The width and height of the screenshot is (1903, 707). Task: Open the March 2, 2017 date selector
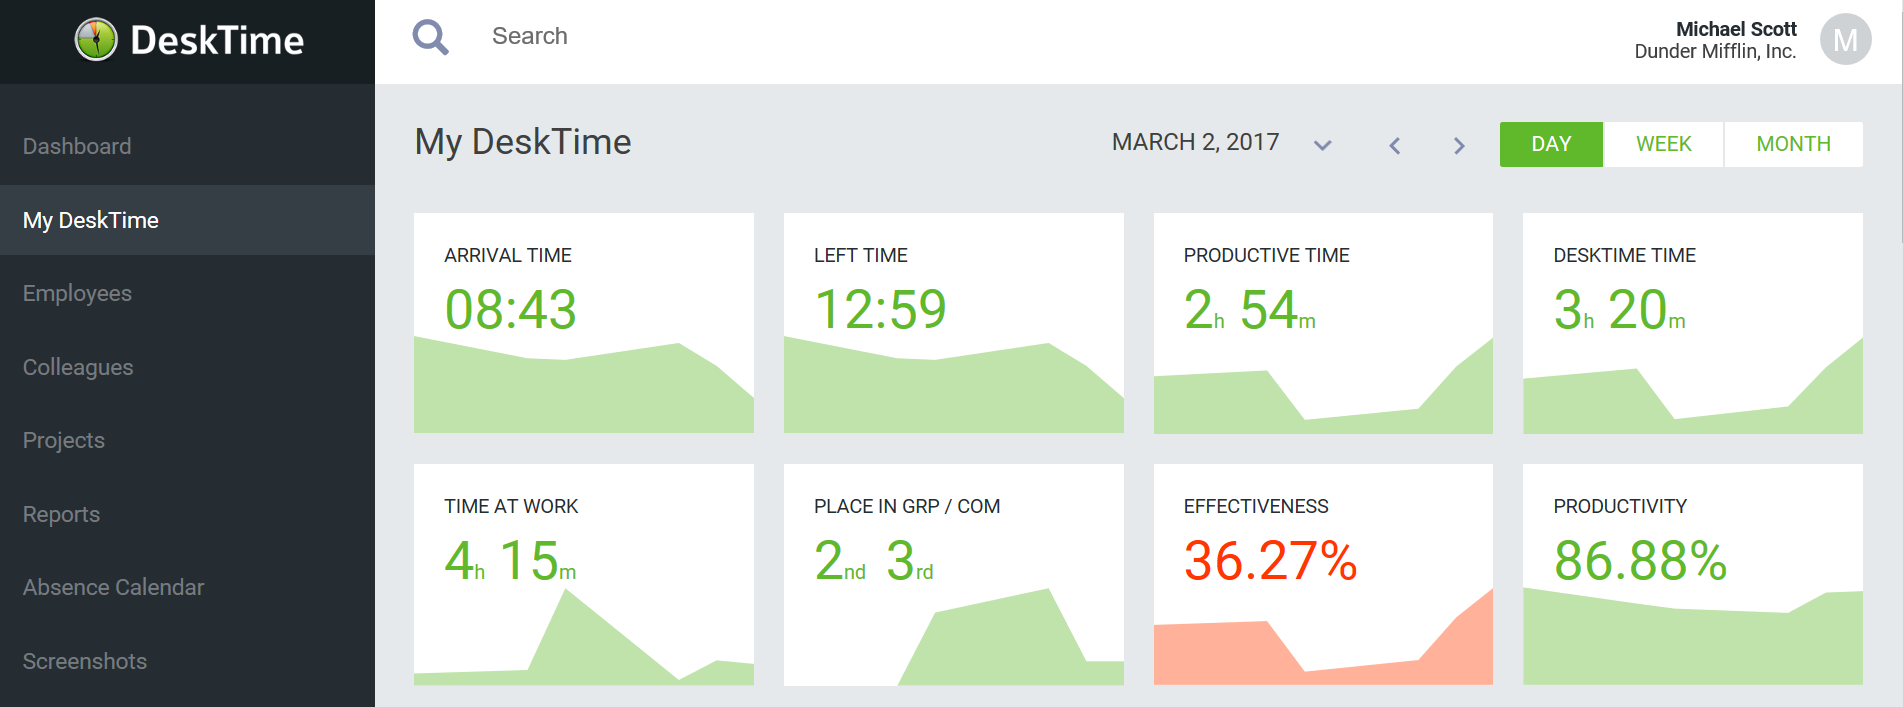pyautogui.click(x=1195, y=143)
